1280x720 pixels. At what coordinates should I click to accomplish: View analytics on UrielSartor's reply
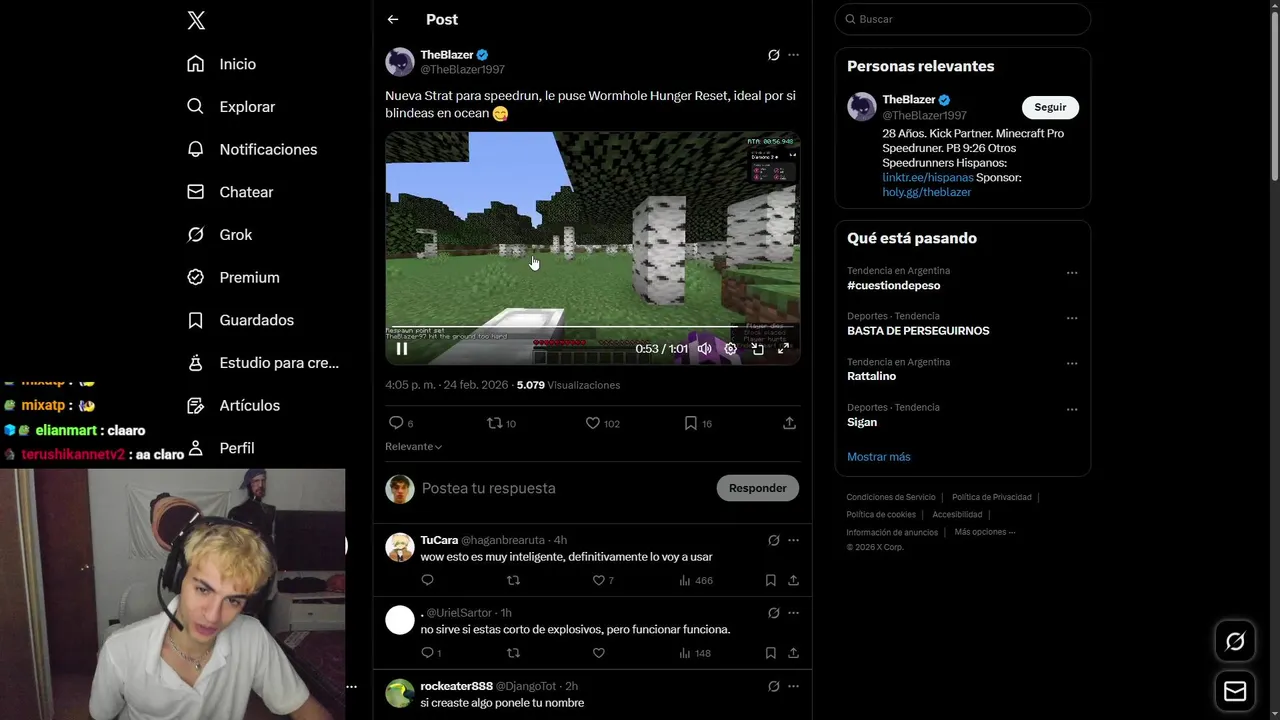coord(695,653)
